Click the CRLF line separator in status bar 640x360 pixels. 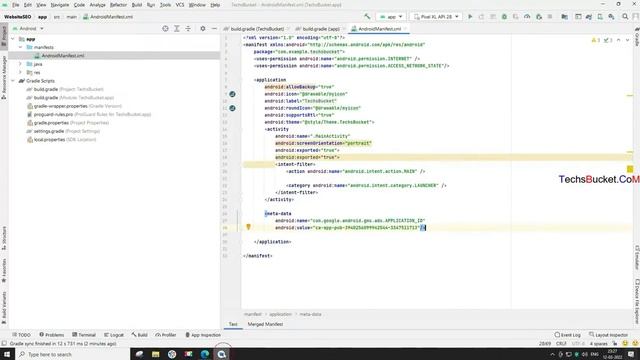561,344
